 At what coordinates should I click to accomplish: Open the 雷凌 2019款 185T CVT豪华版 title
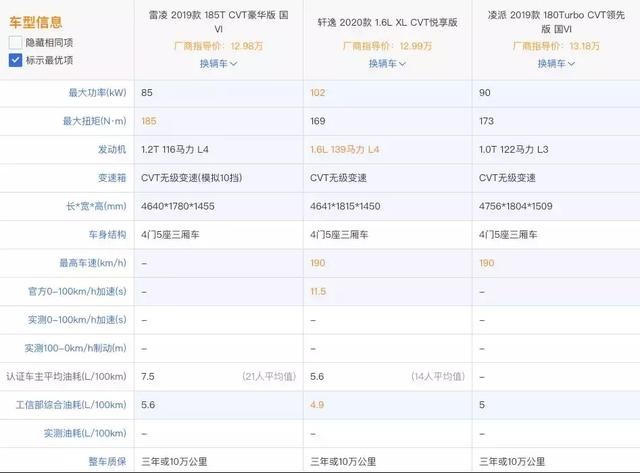pyautogui.click(x=218, y=22)
